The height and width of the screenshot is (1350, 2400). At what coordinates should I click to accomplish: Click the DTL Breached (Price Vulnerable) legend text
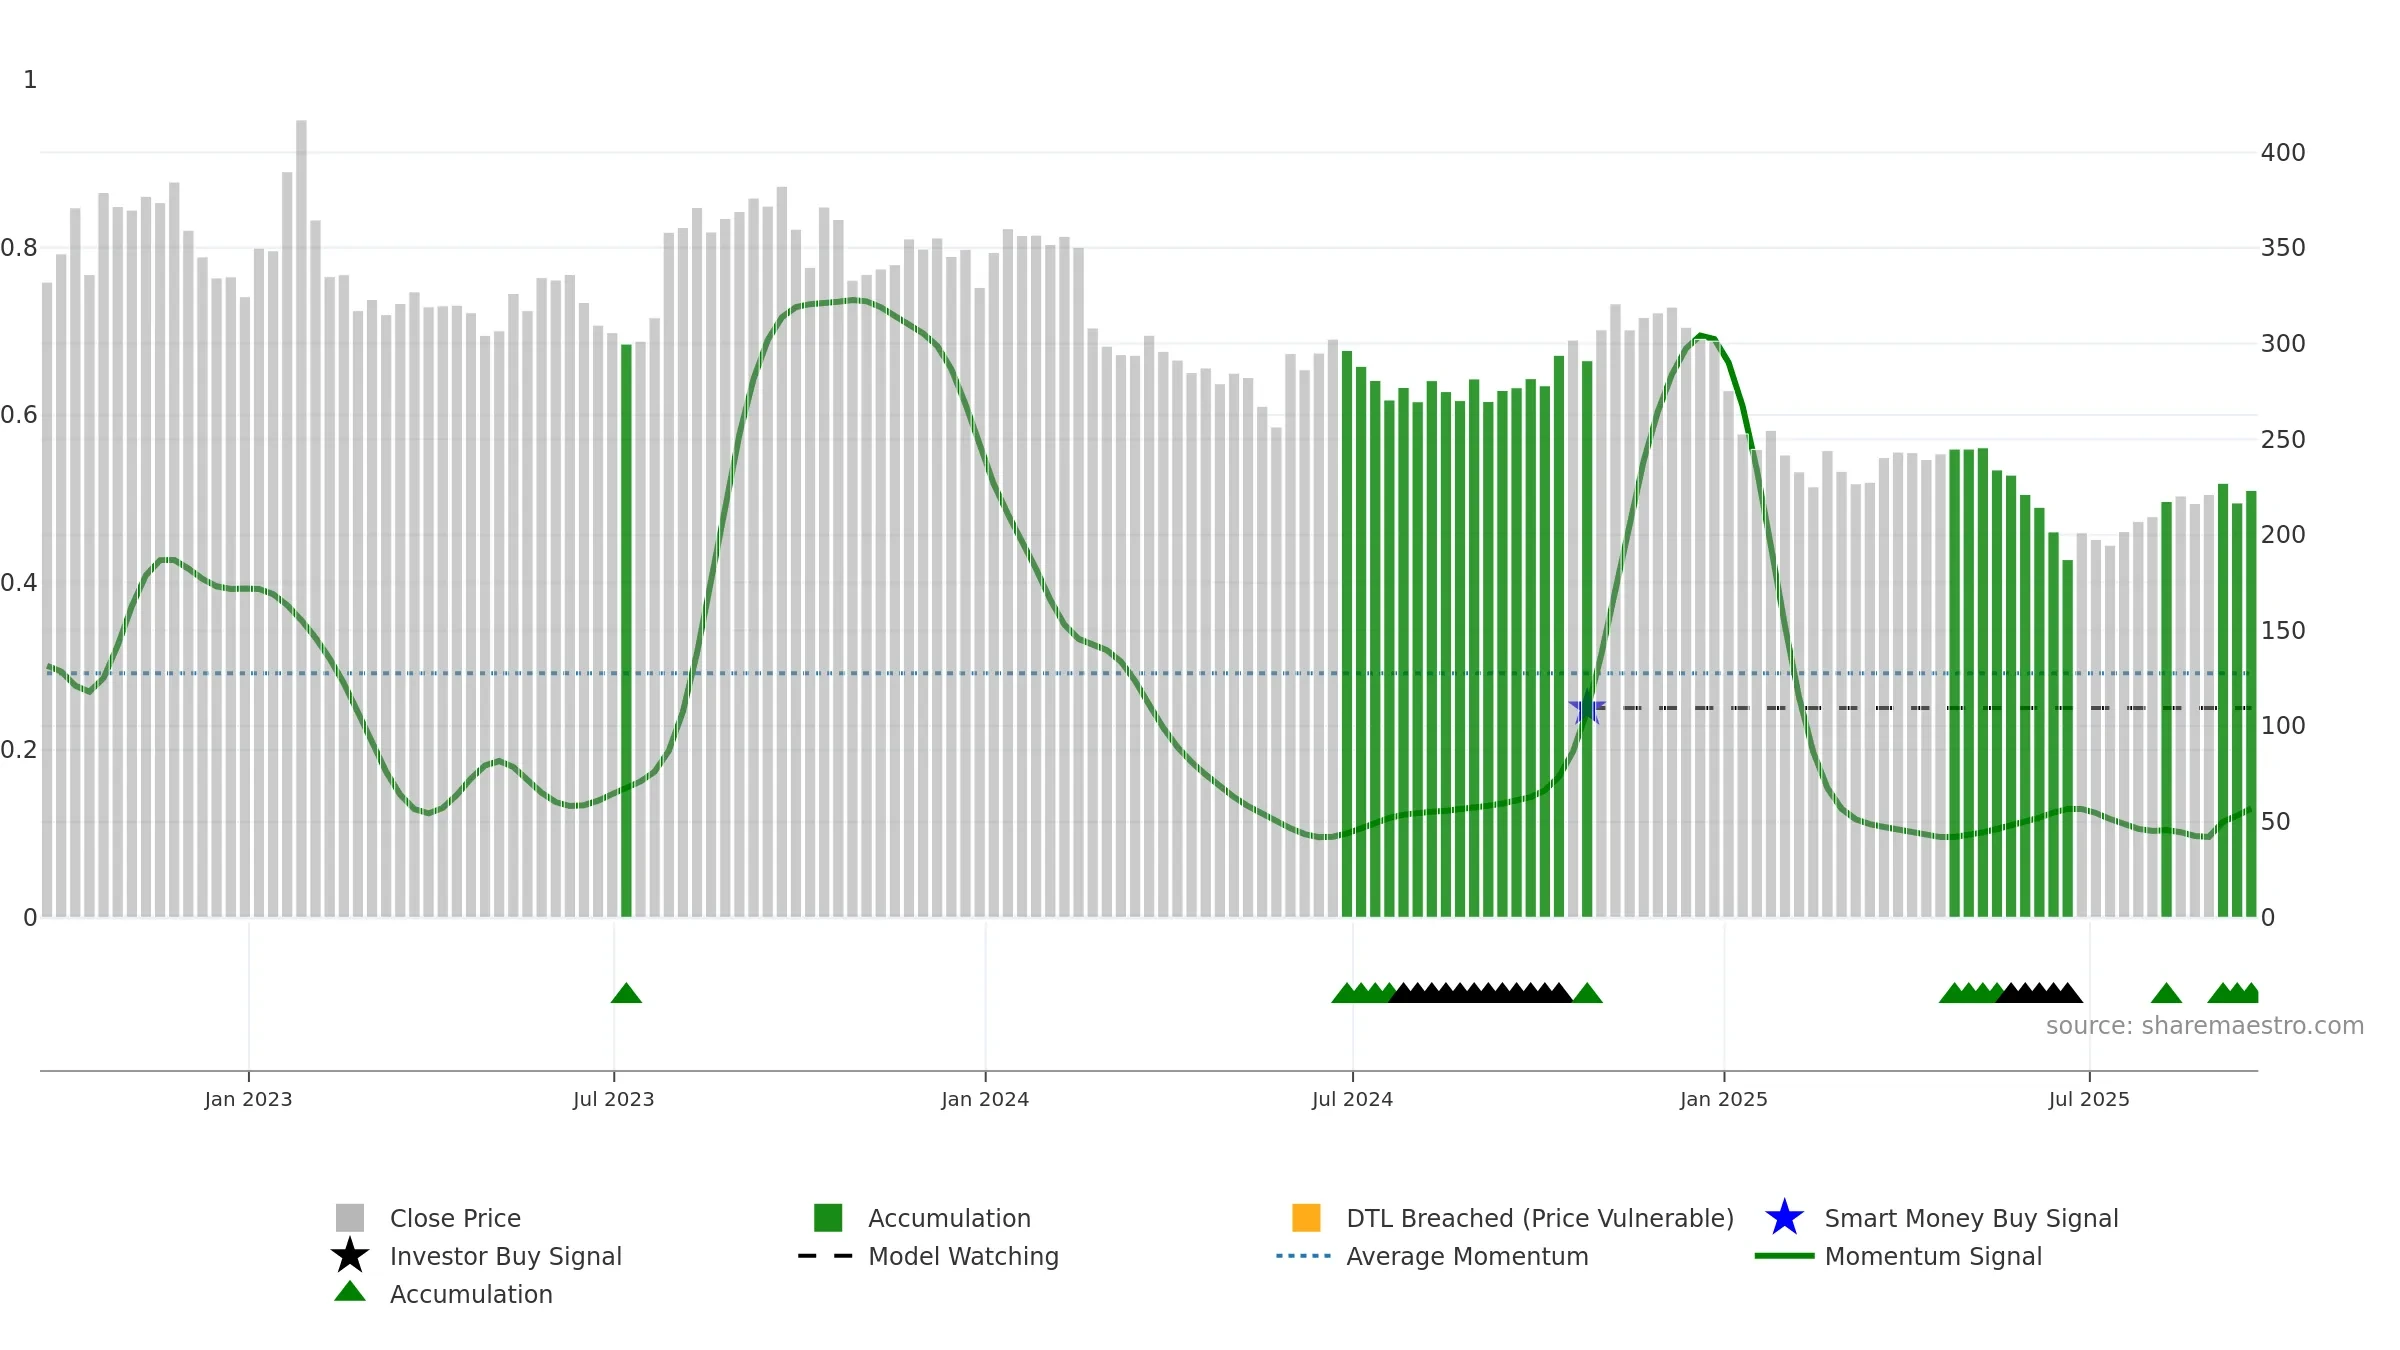[1540, 1218]
